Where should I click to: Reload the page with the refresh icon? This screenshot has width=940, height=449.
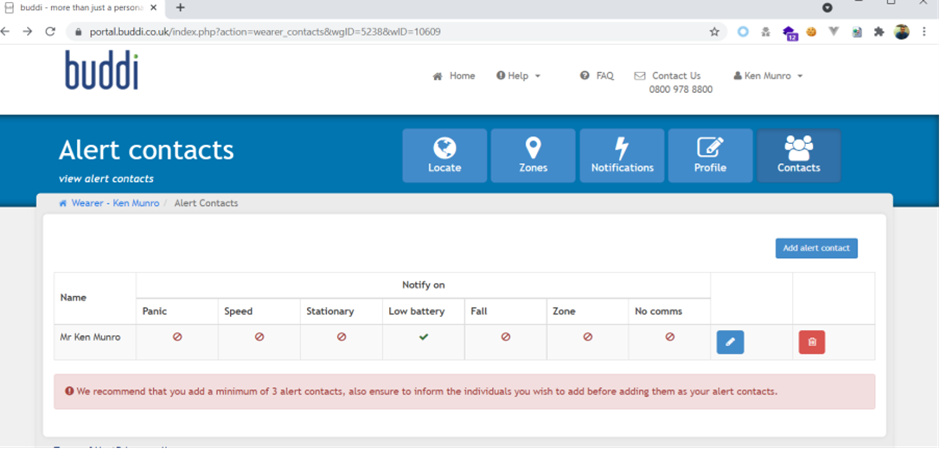pyautogui.click(x=51, y=32)
